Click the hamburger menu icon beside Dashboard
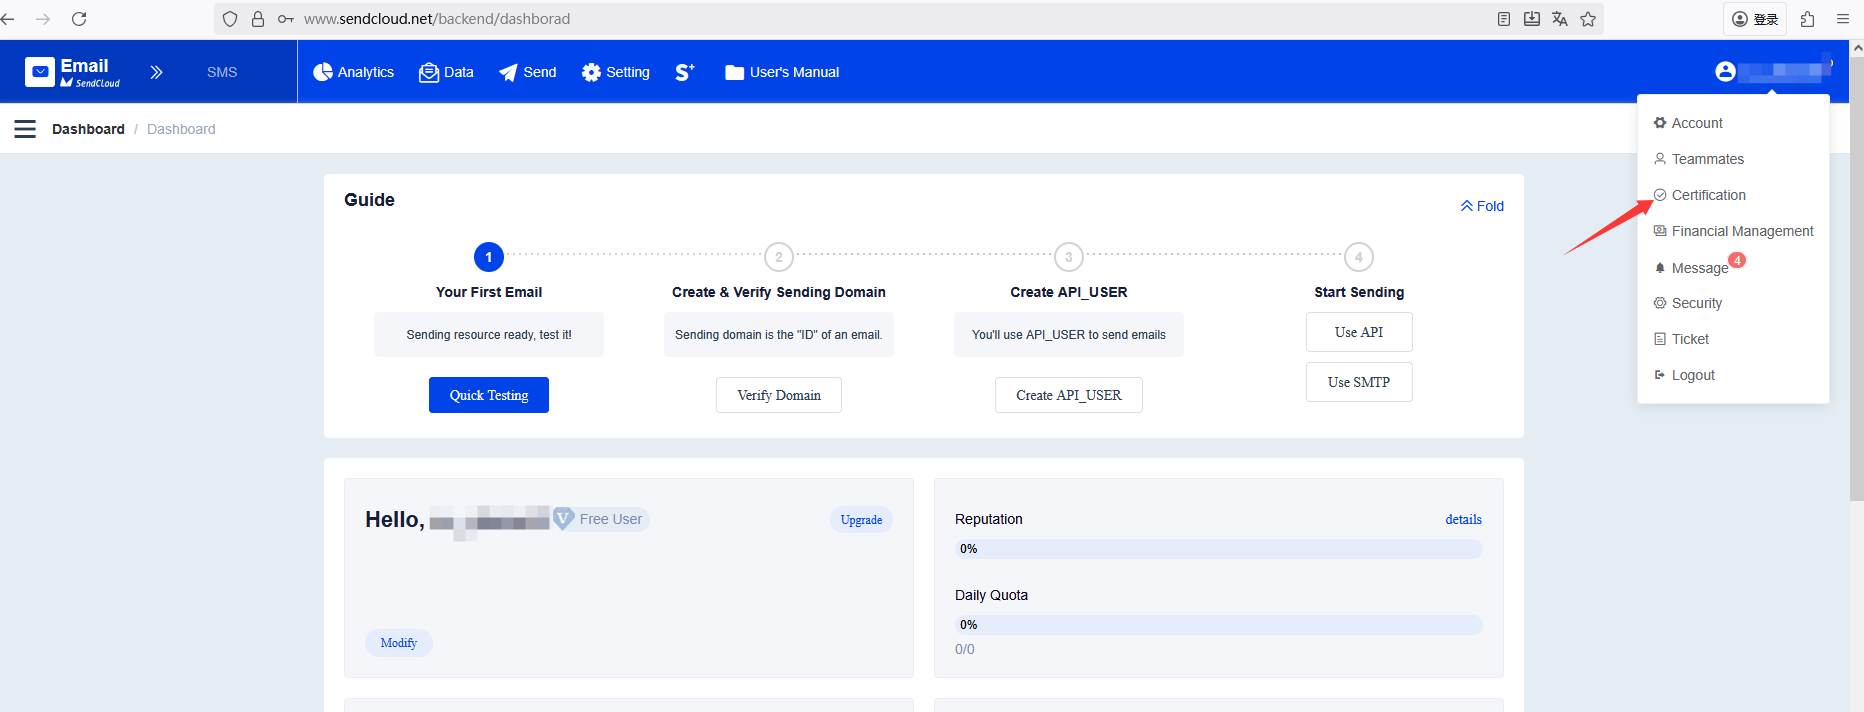This screenshot has height=712, width=1864. (25, 129)
